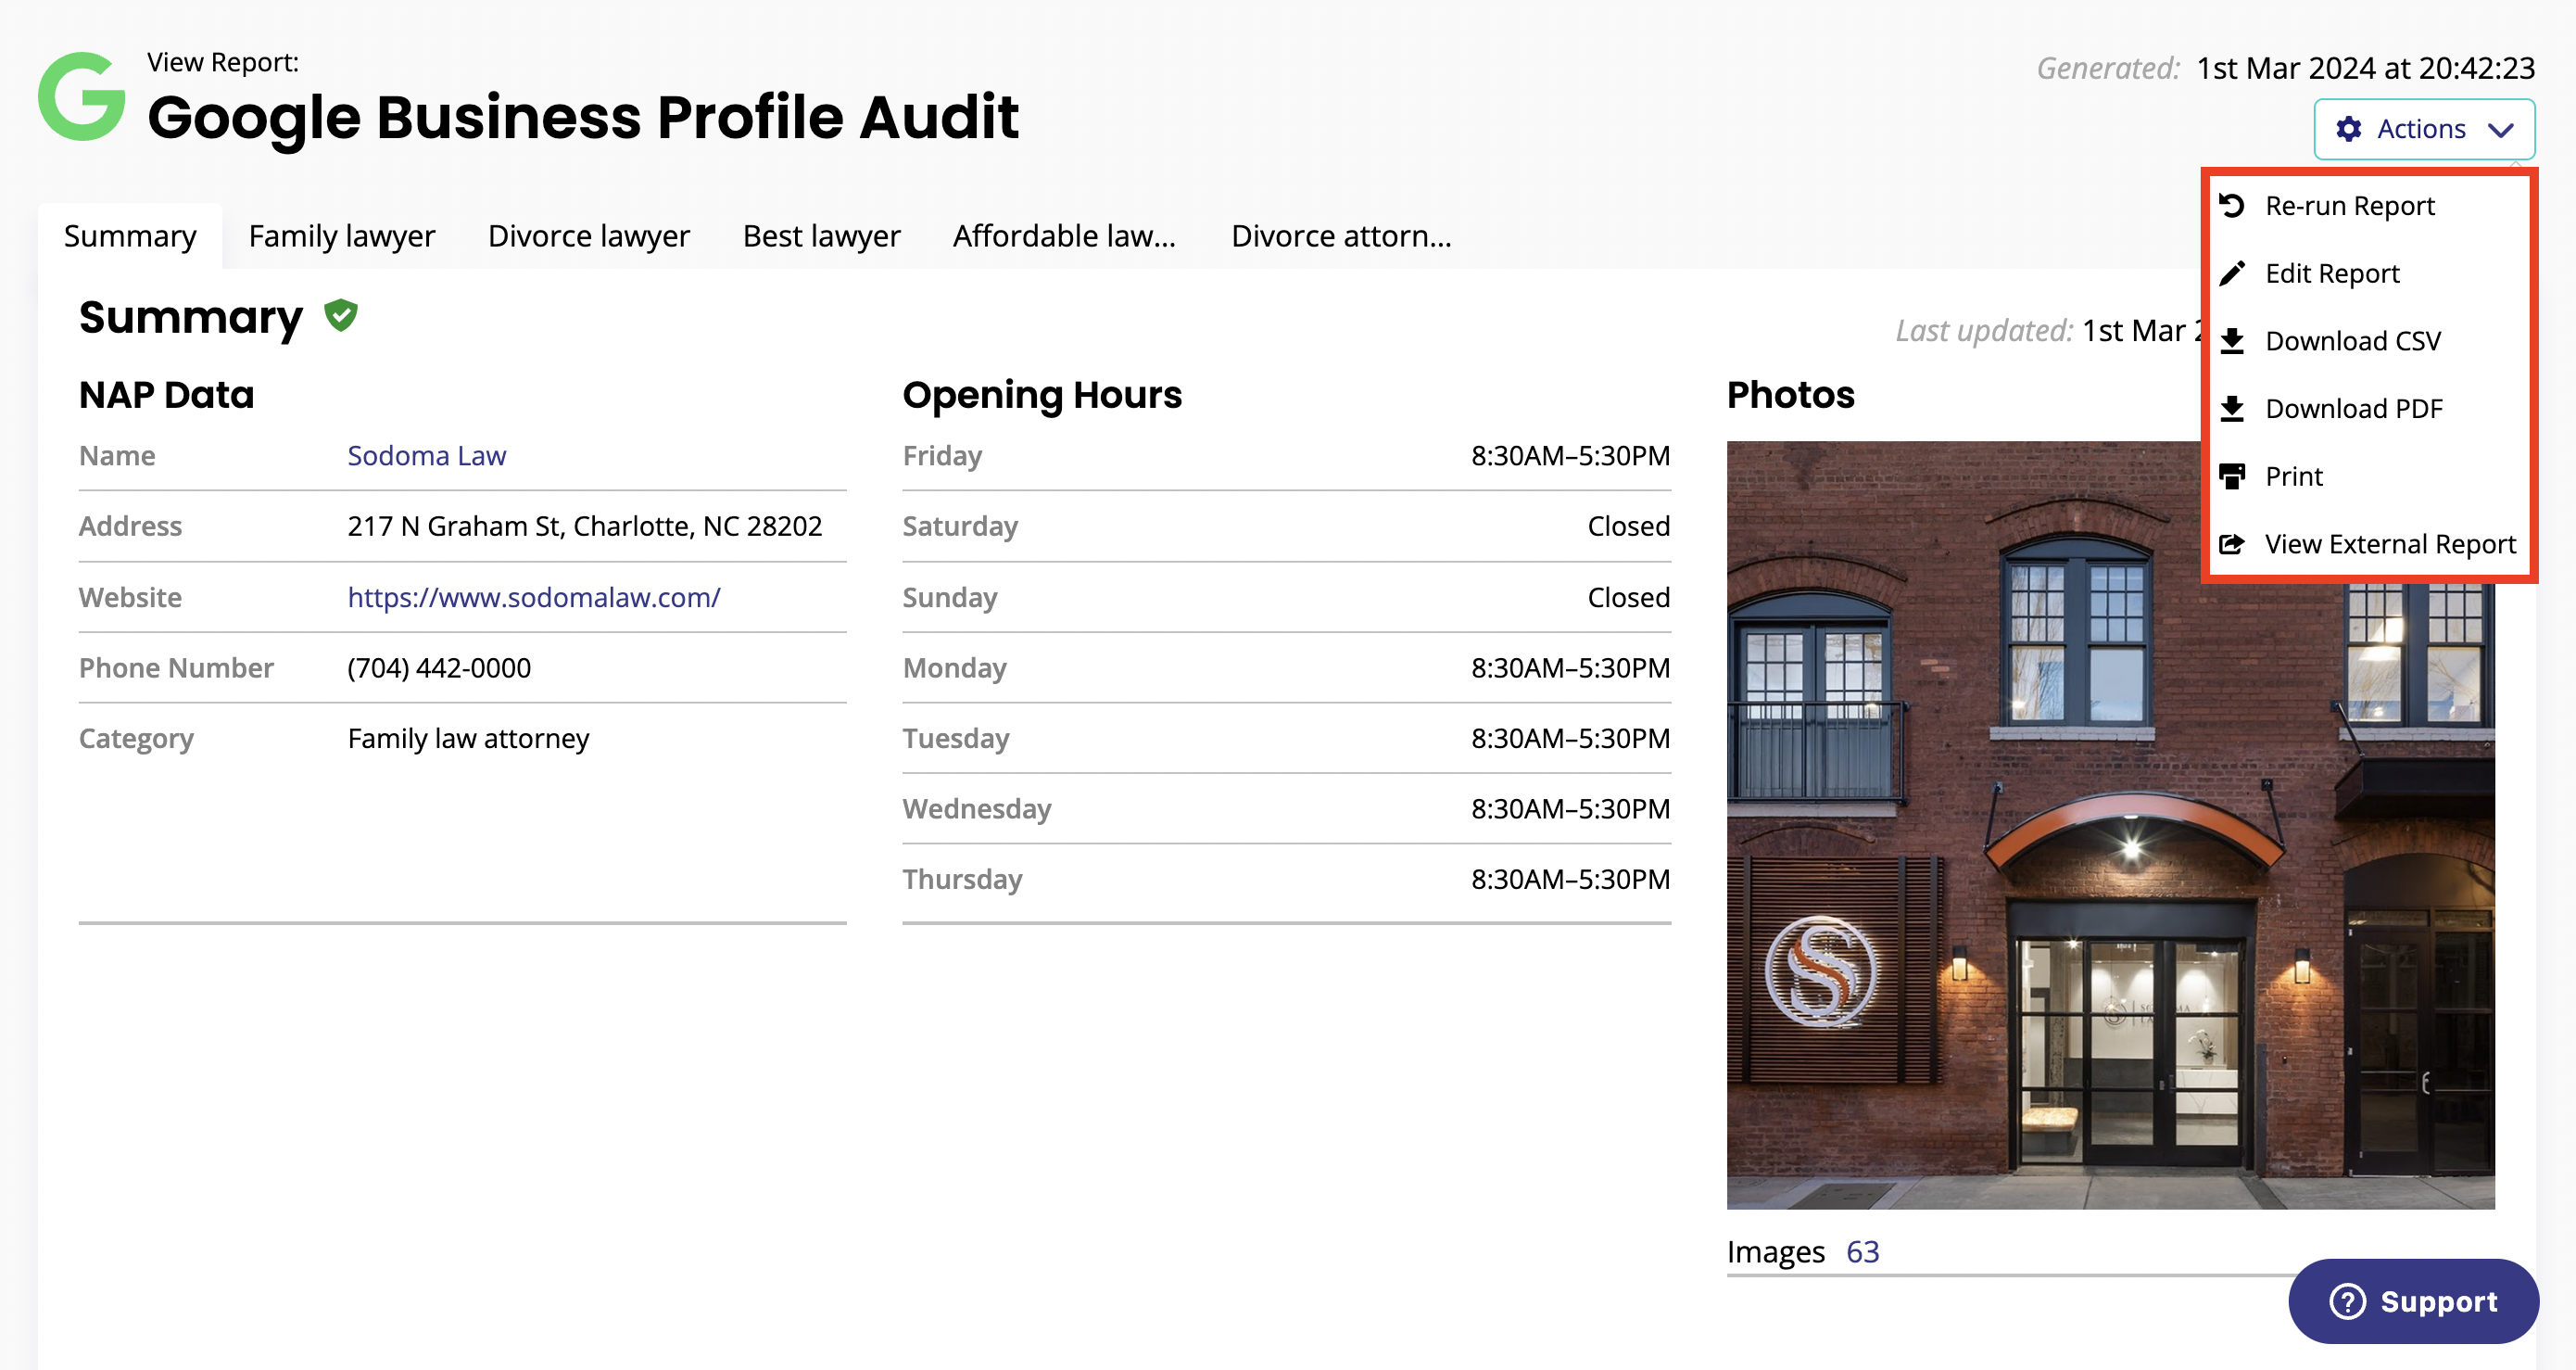Click the Edit Report pencil icon
This screenshot has height=1370, width=2576.
coord(2232,273)
